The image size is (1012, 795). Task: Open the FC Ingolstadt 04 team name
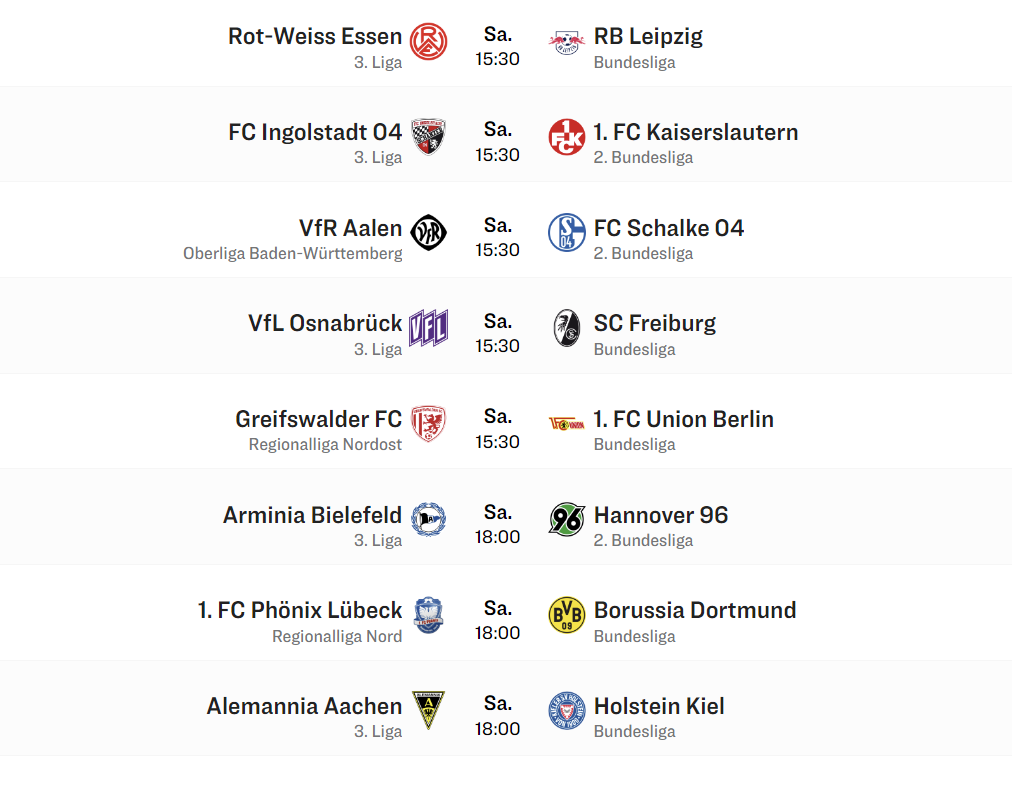315,132
